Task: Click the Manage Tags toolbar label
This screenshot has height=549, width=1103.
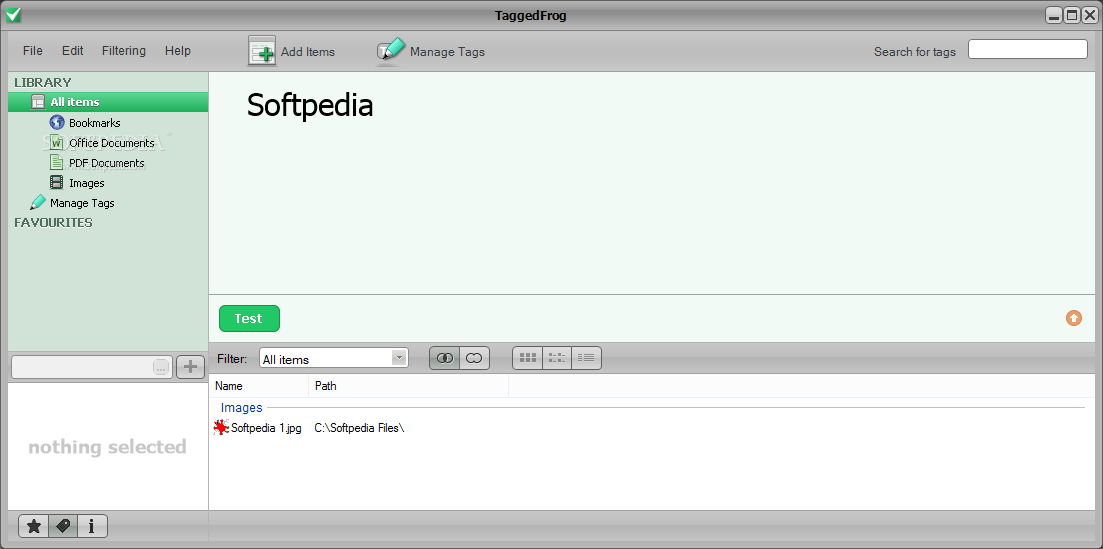Action: [x=447, y=52]
